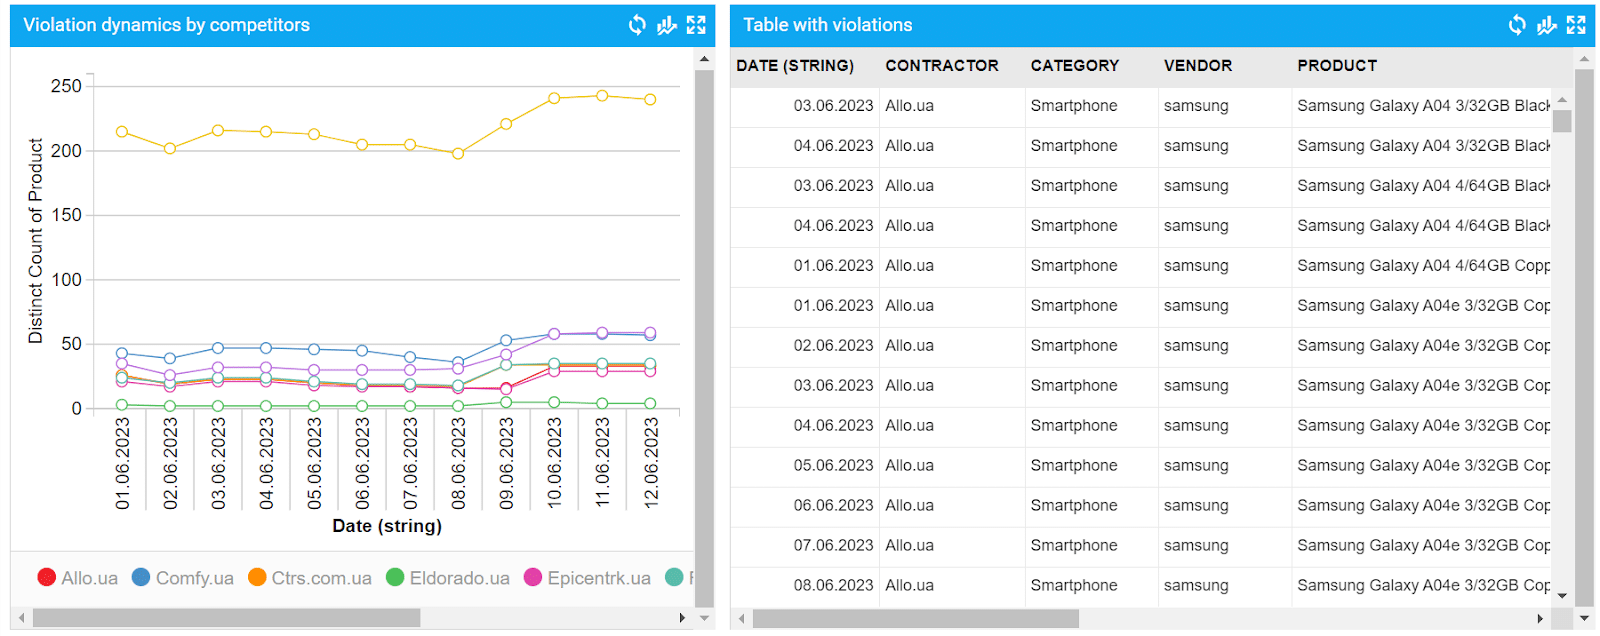Sort table by CATEGORY column header
This screenshot has height=636, width=1600.
[1074, 66]
